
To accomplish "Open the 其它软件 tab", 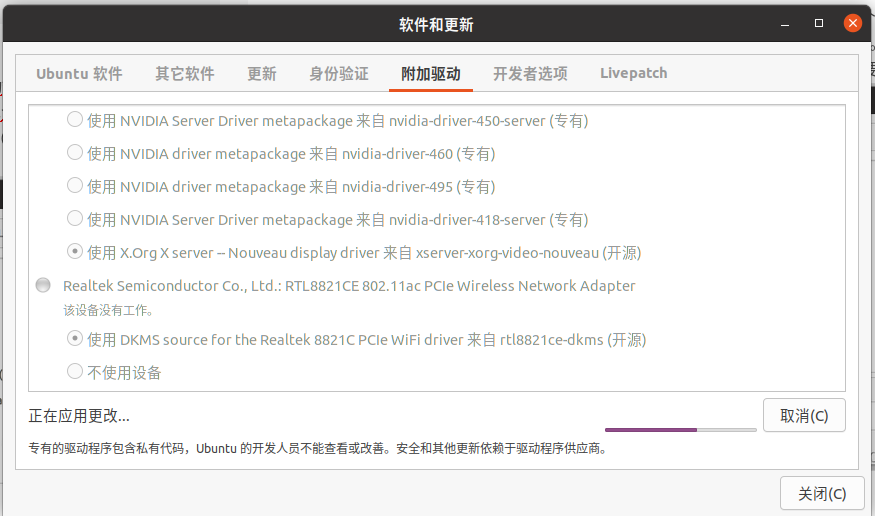I will (185, 74).
